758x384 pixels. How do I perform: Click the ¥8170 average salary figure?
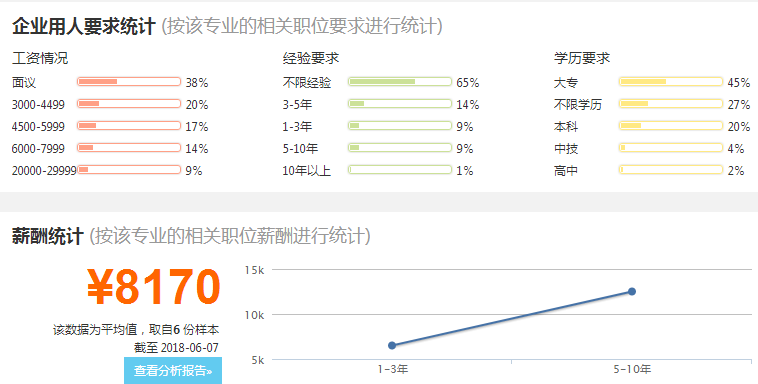pos(154,287)
